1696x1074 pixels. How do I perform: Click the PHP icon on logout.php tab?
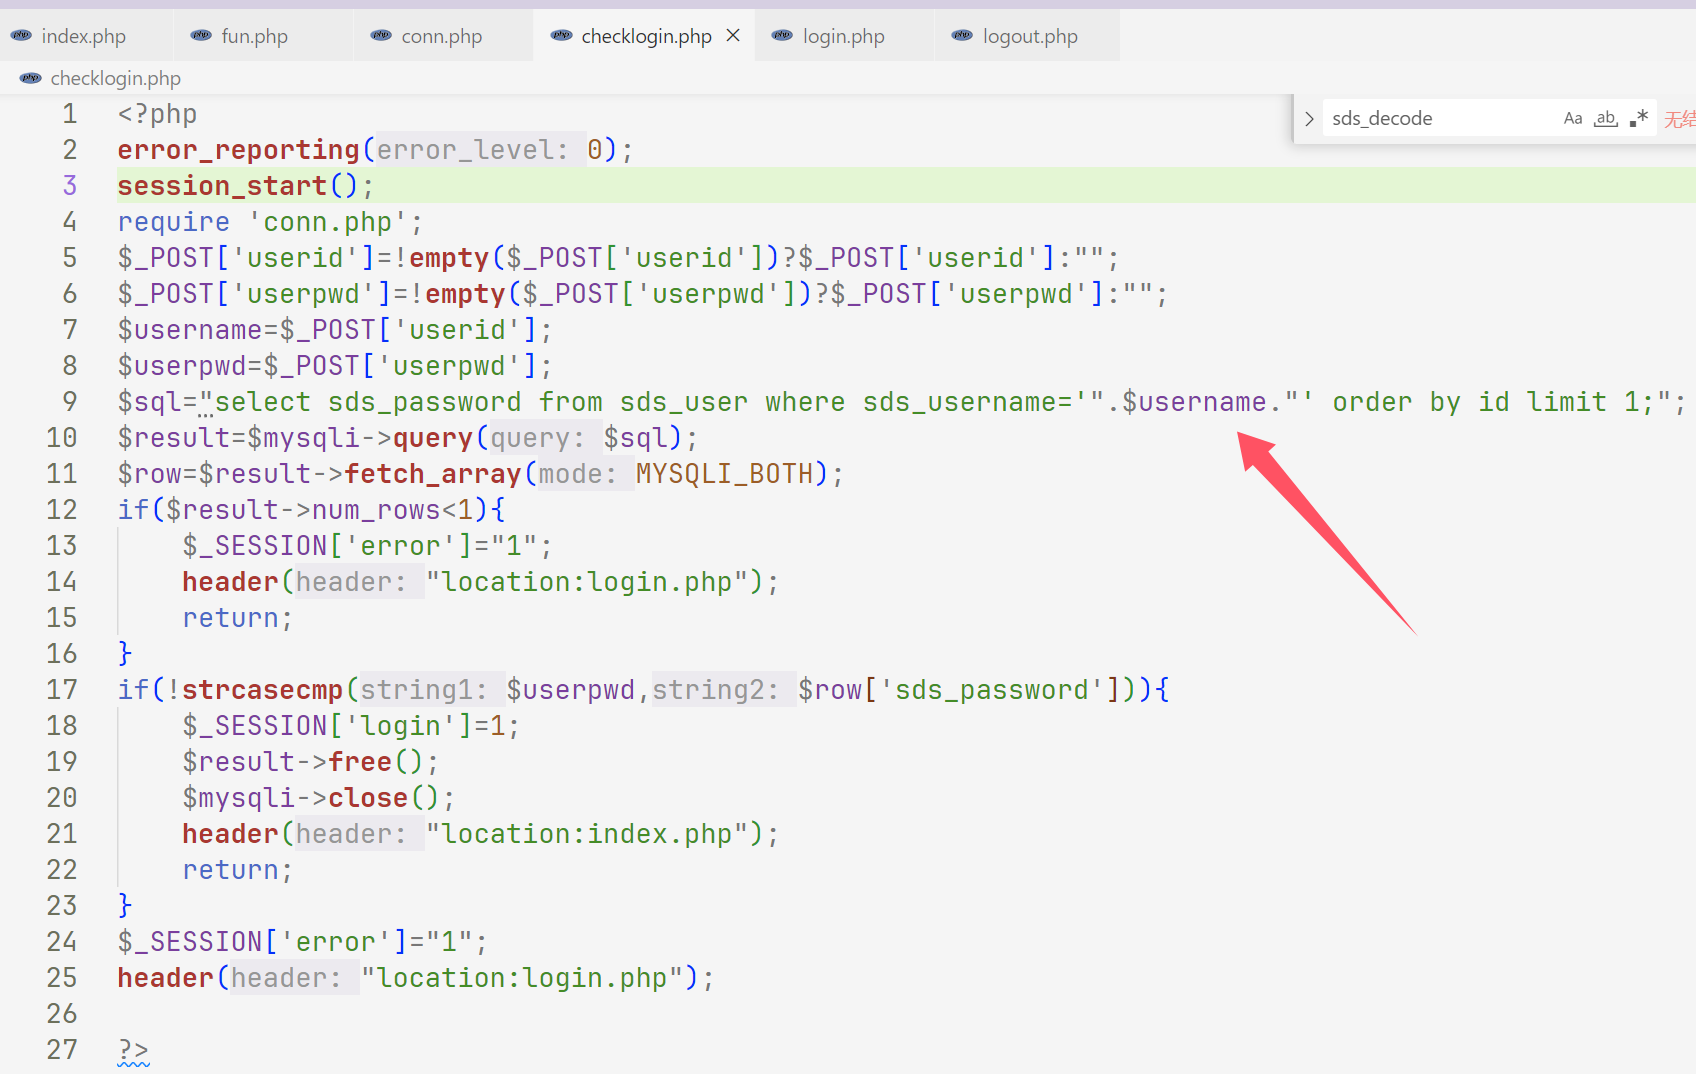coord(962,36)
